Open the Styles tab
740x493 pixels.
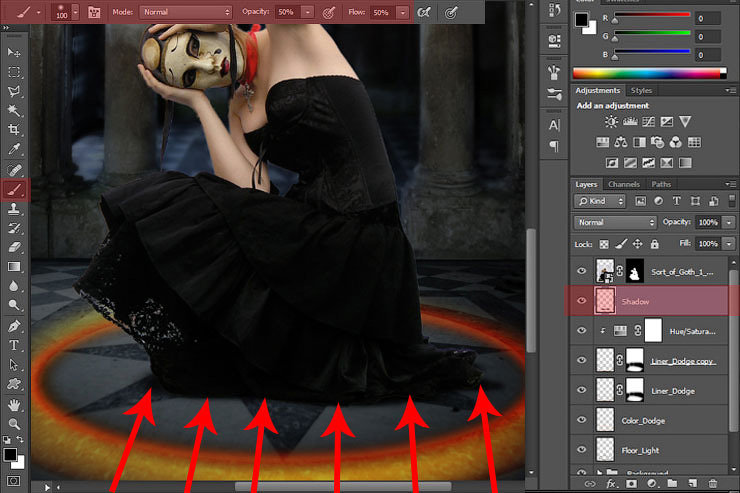(641, 91)
